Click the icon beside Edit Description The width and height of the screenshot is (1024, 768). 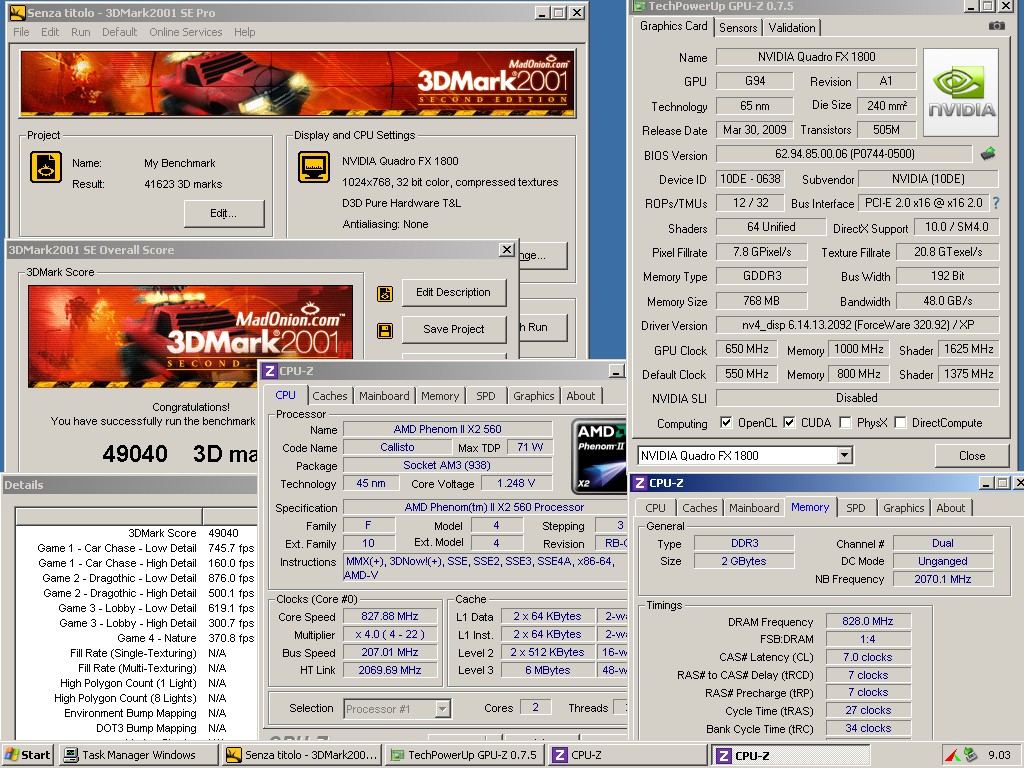point(385,293)
